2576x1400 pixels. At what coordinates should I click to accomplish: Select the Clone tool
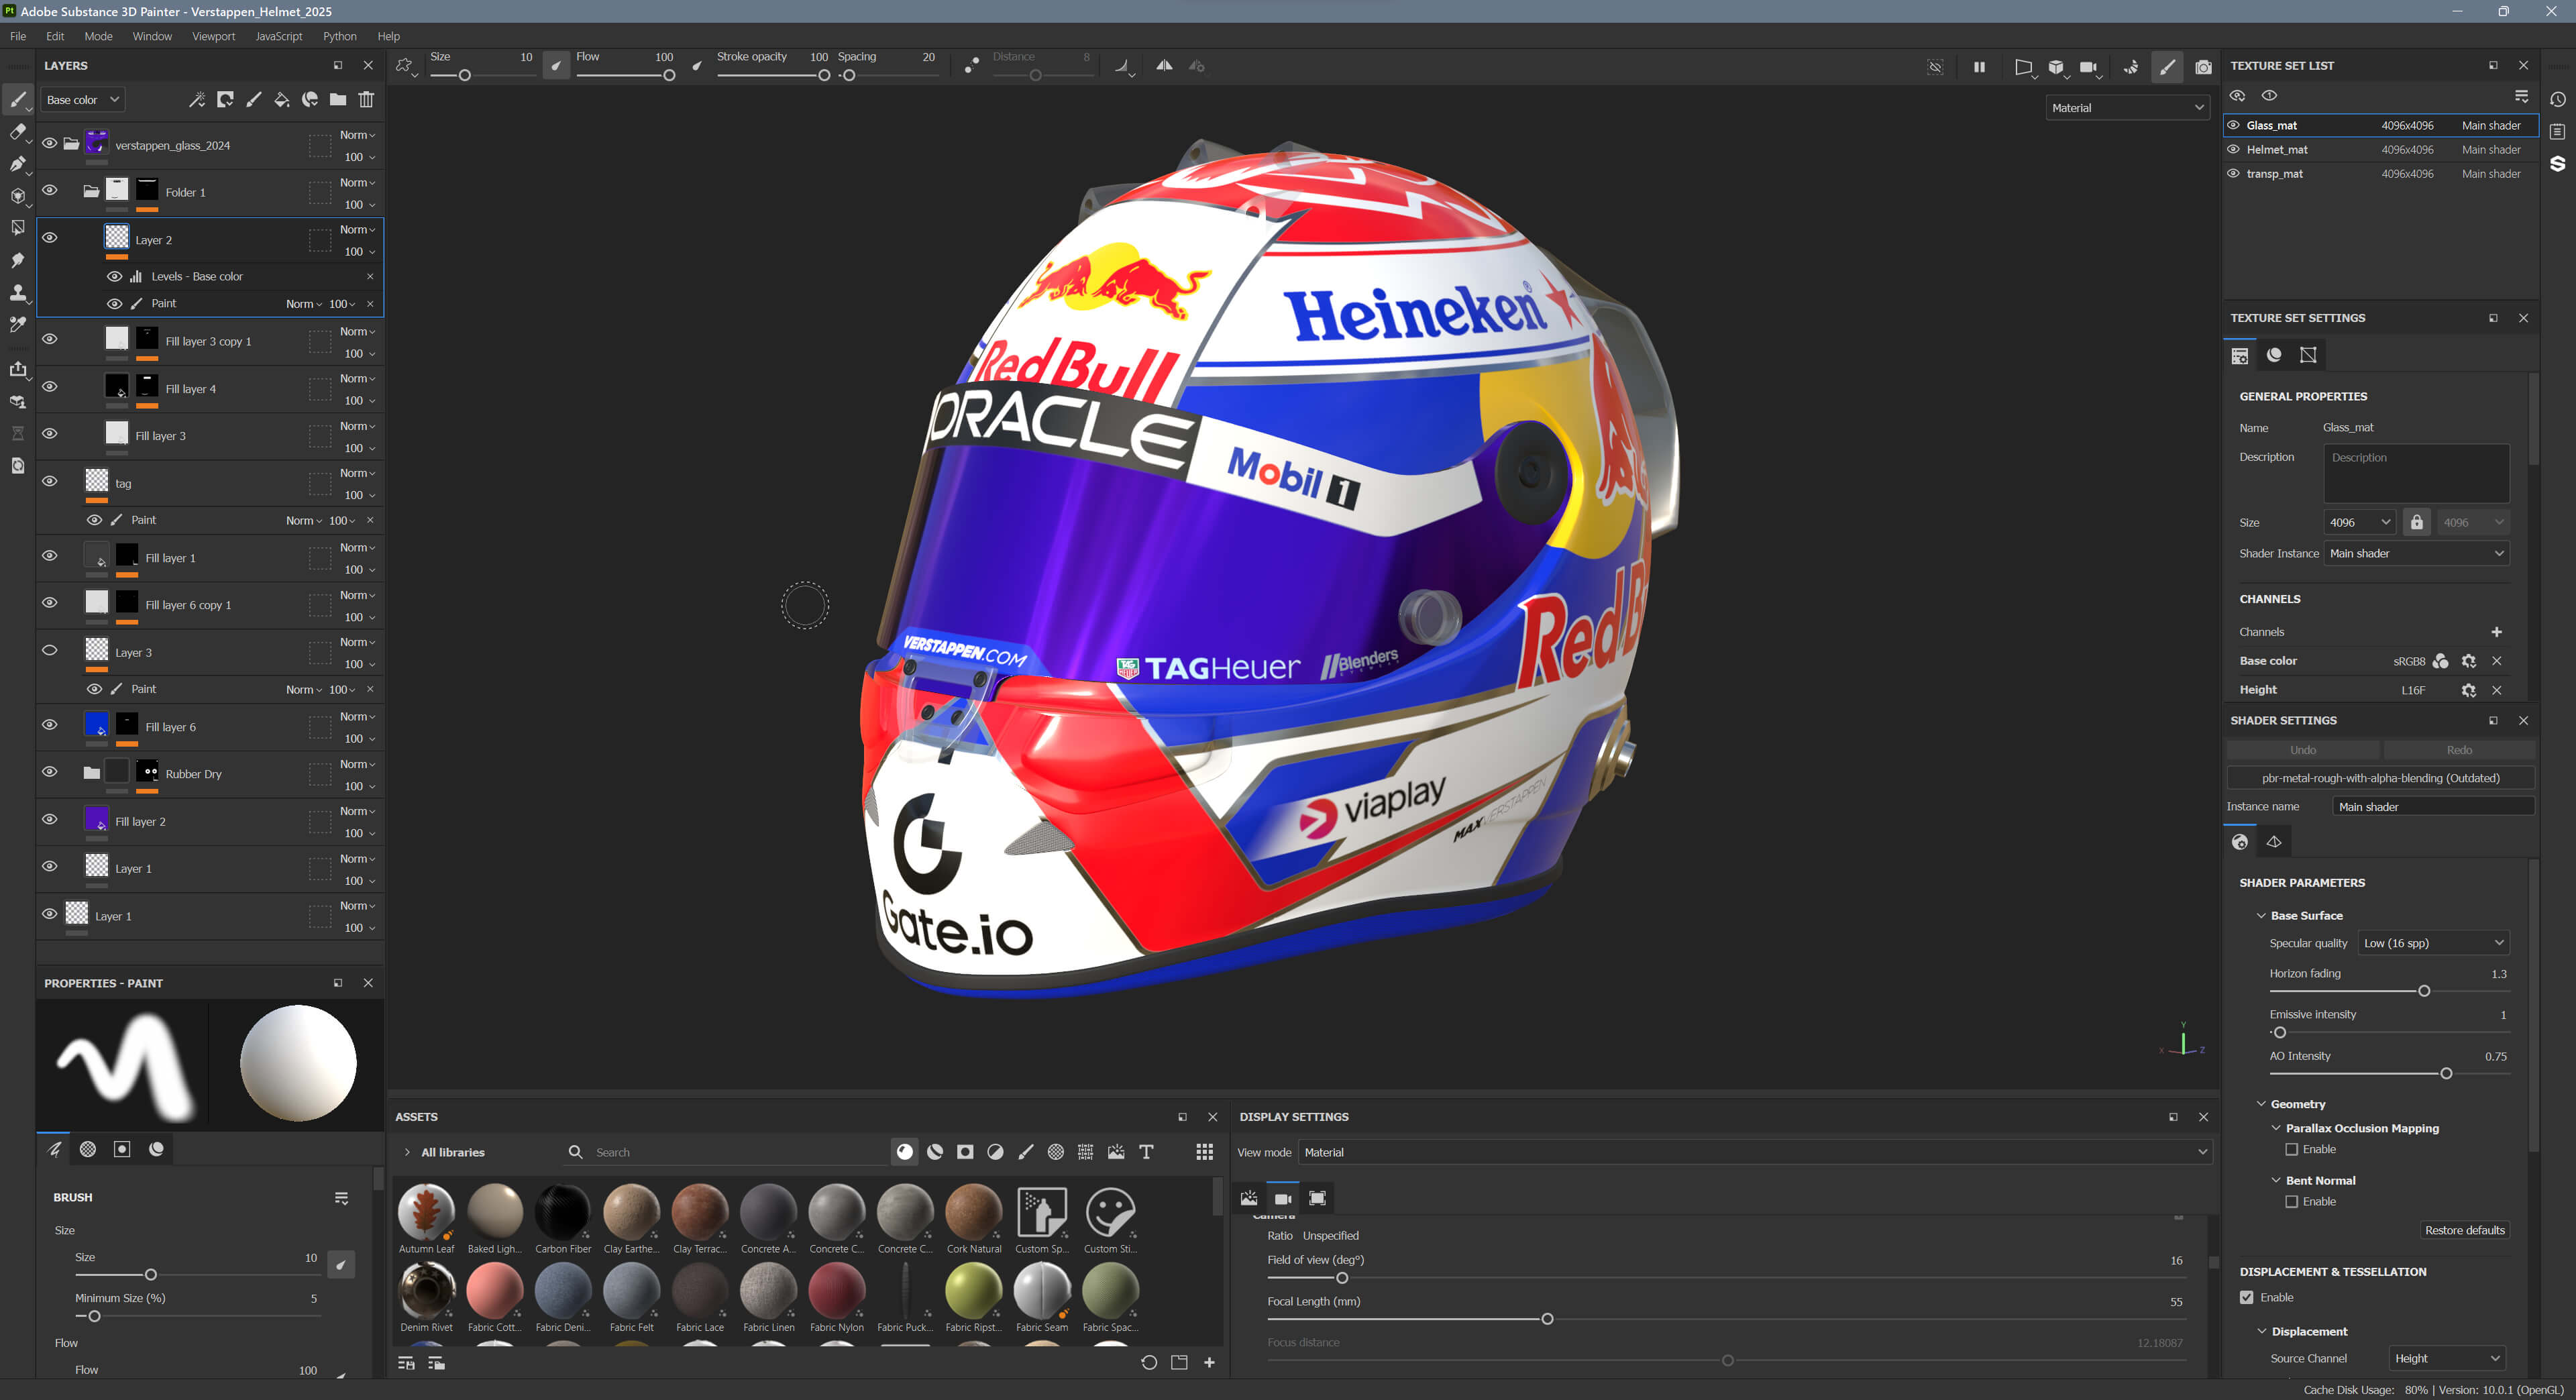coord(18,292)
